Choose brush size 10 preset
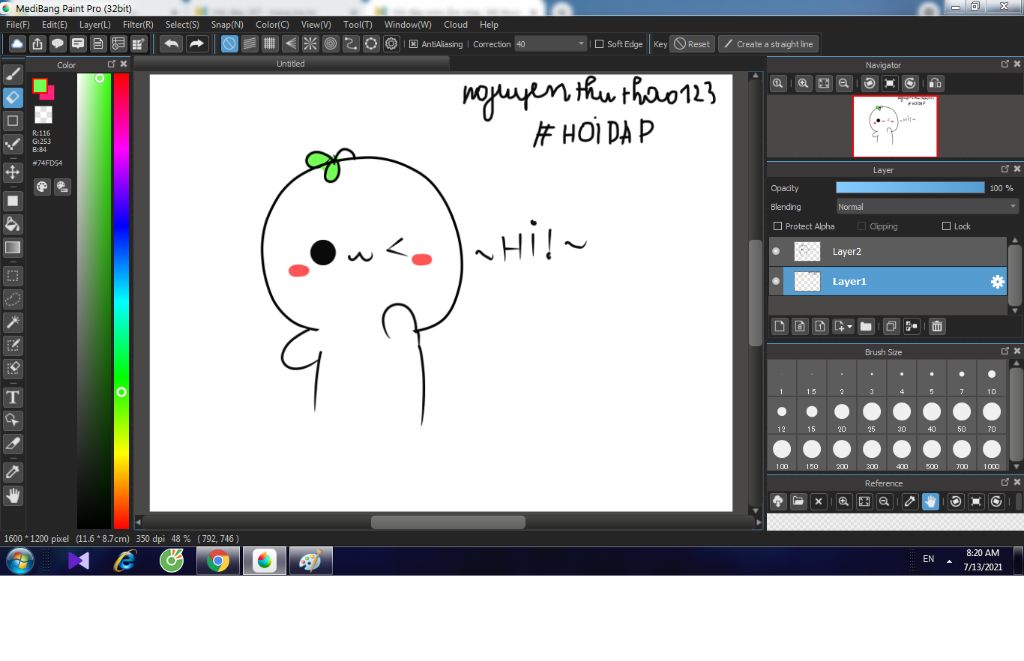This screenshot has height=661, width=1024. tap(991, 379)
